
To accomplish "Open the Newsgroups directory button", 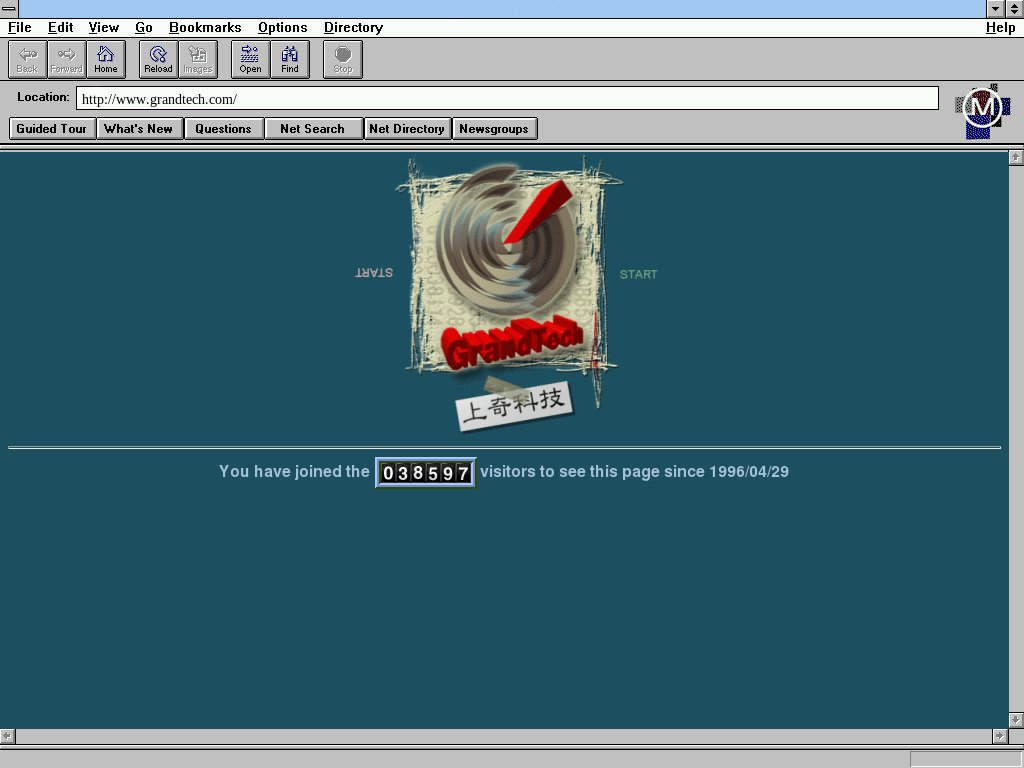I will pos(494,129).
